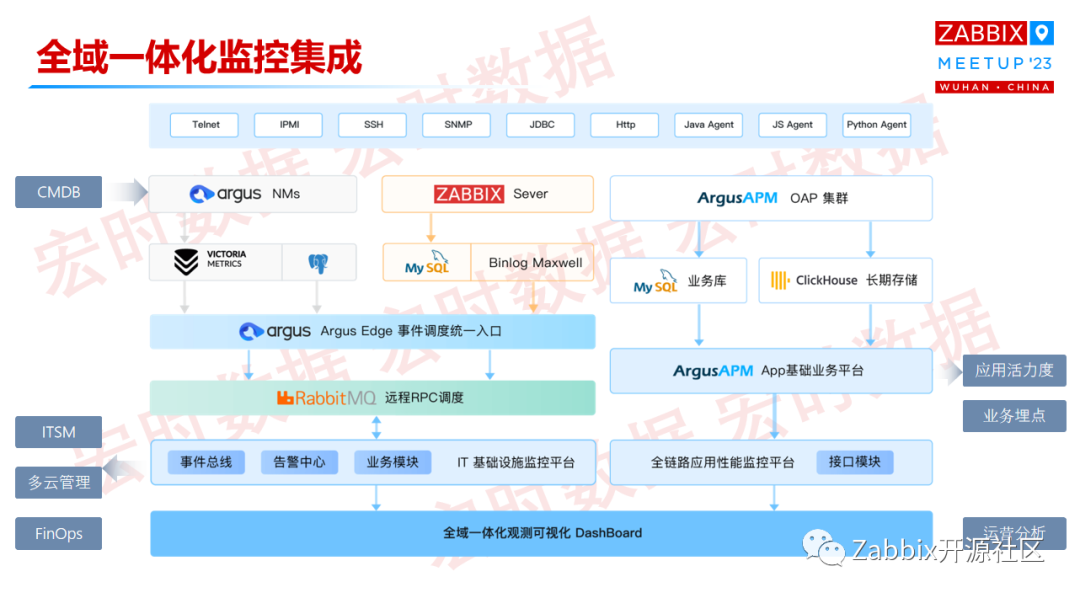Select the WUHAN · CHINA banner
1080x598 pixels.
tap(994, 87)
